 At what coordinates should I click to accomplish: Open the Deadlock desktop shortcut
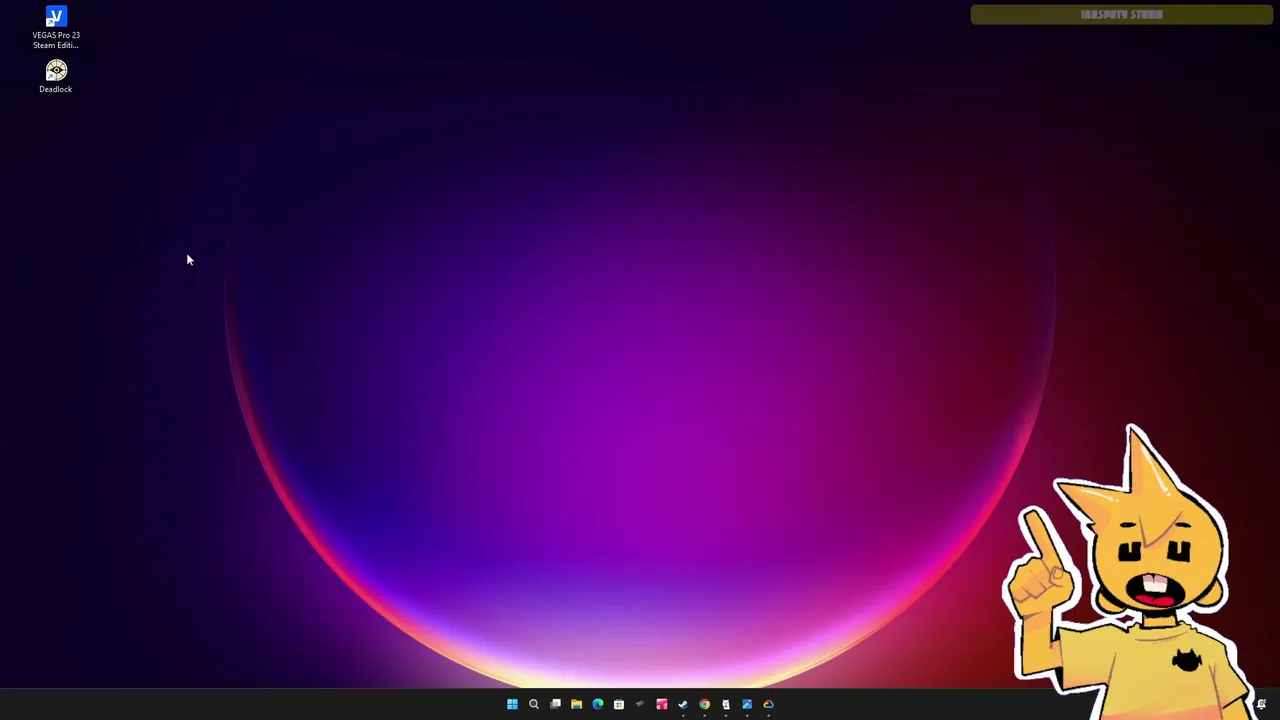tap(56, 77)
